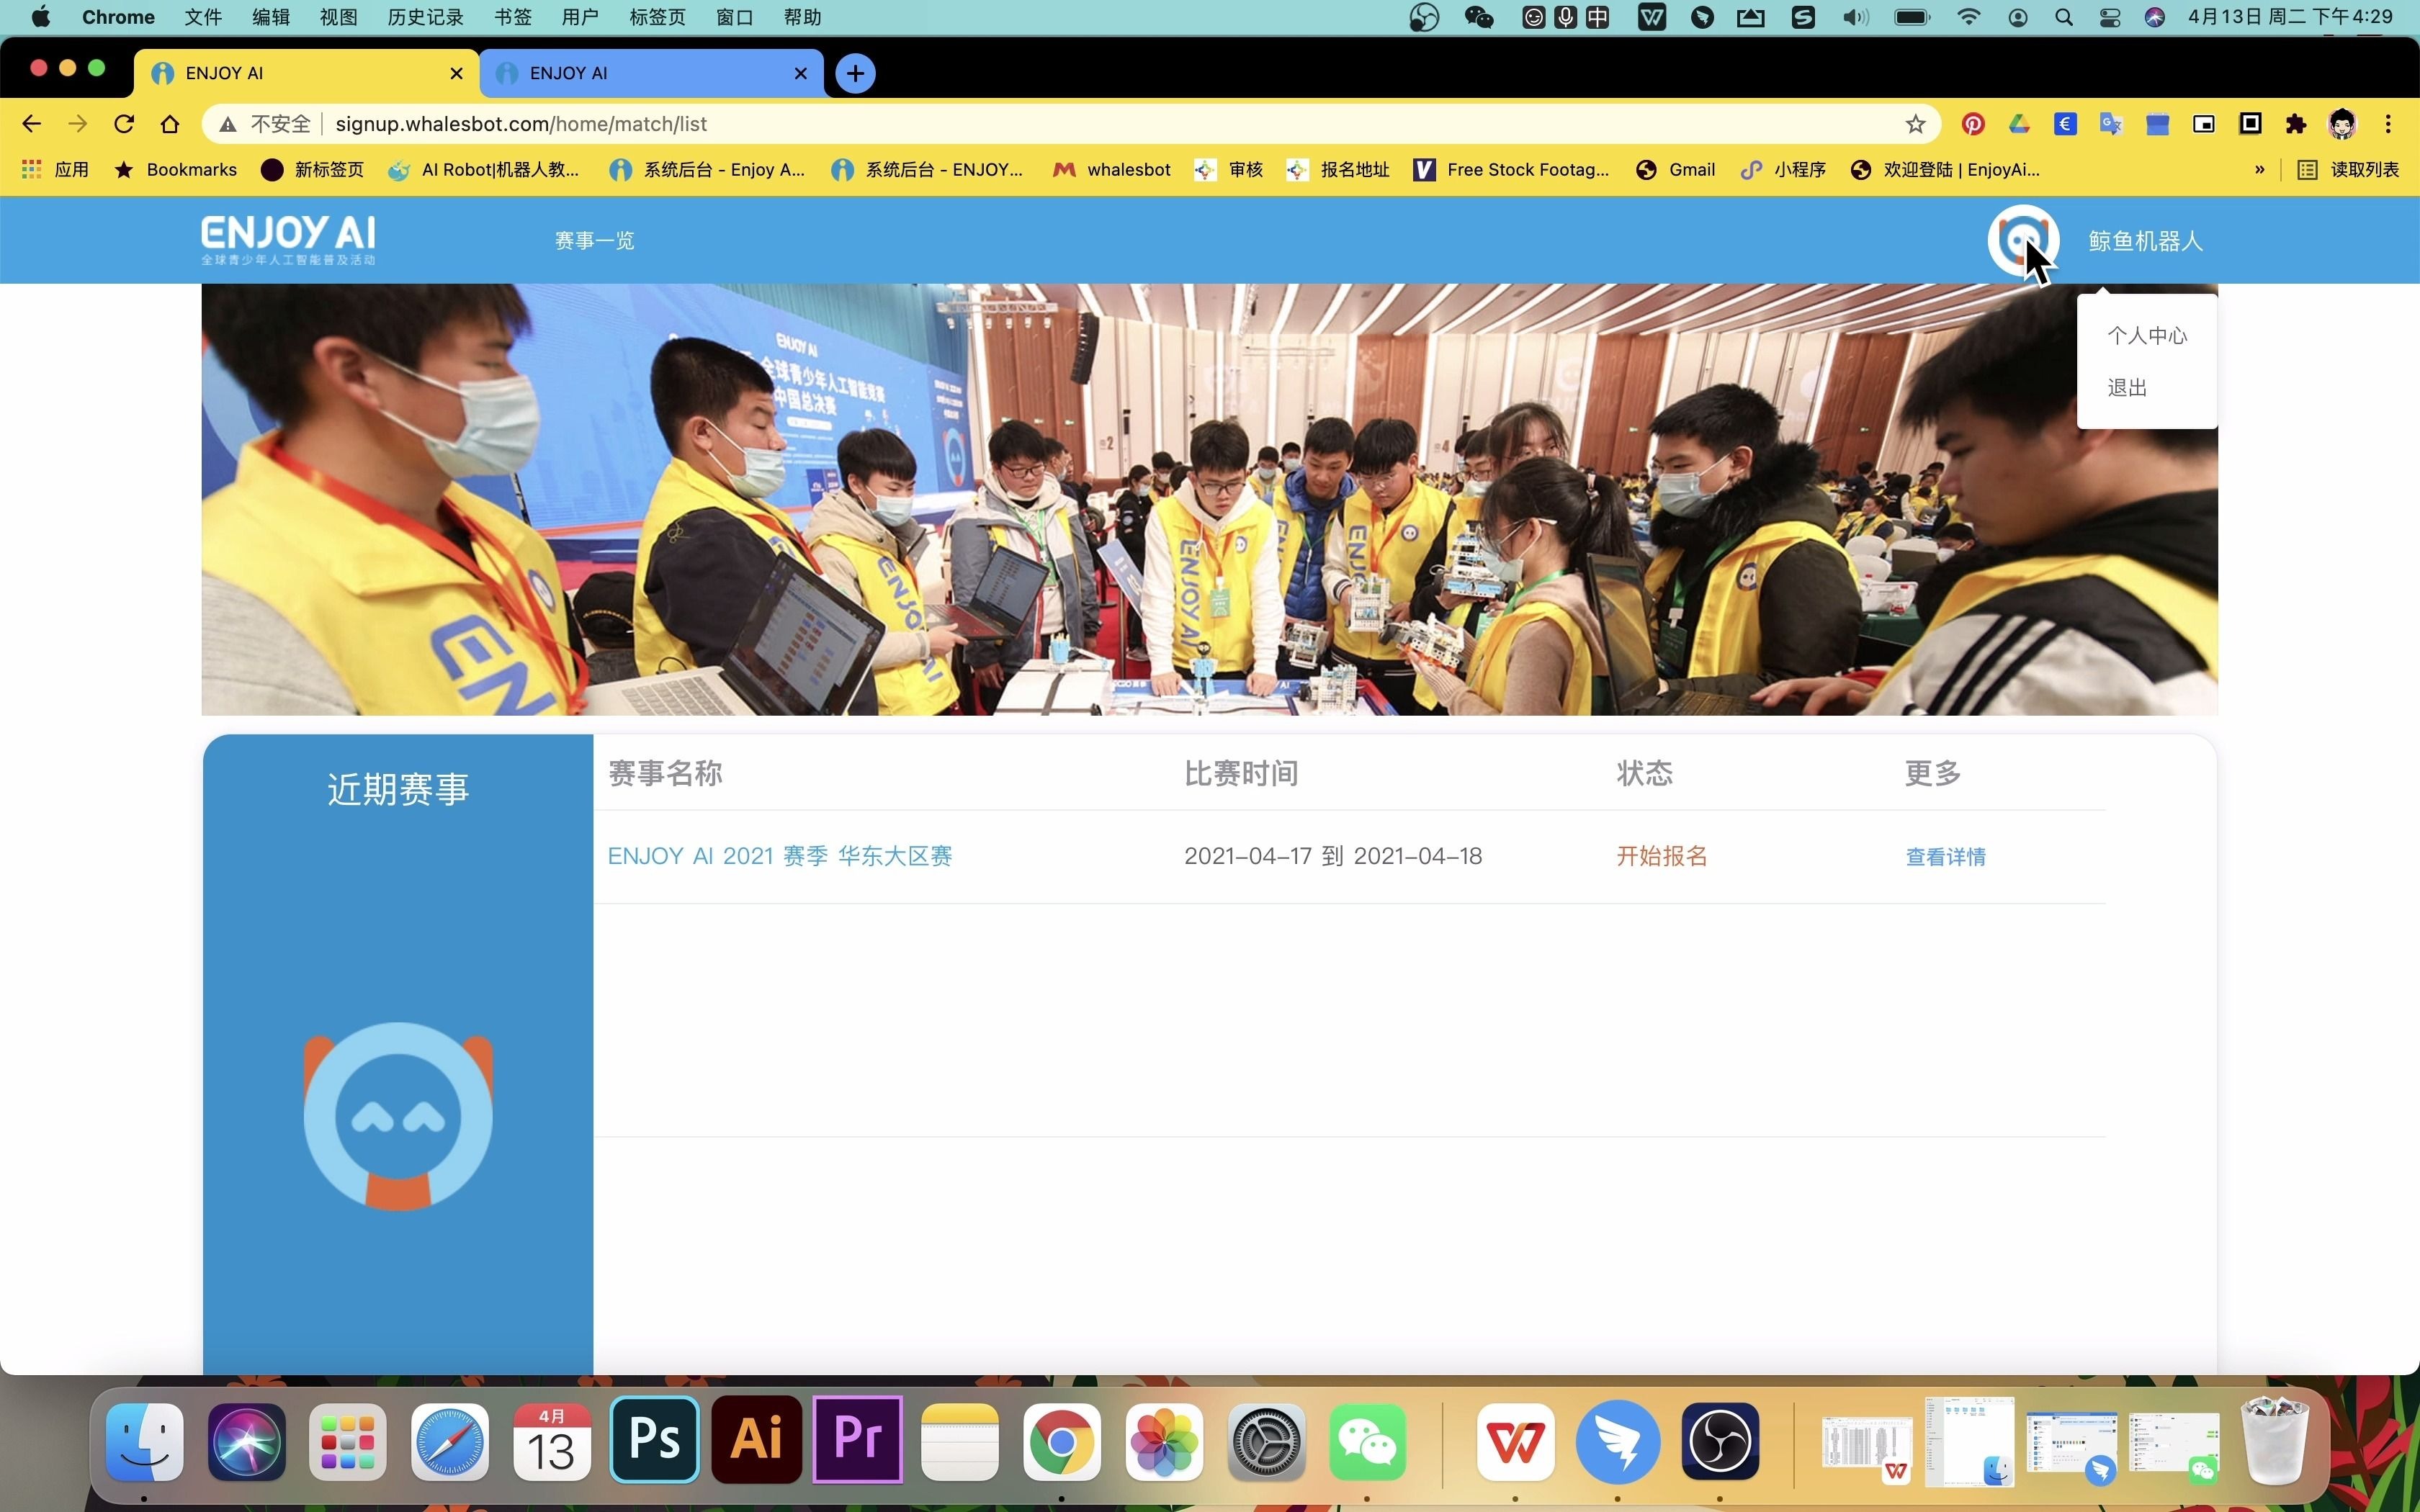This screenshot has height=1512, width=2420.
Task: Open Photoshop from the Dock
Action: 653,1439
